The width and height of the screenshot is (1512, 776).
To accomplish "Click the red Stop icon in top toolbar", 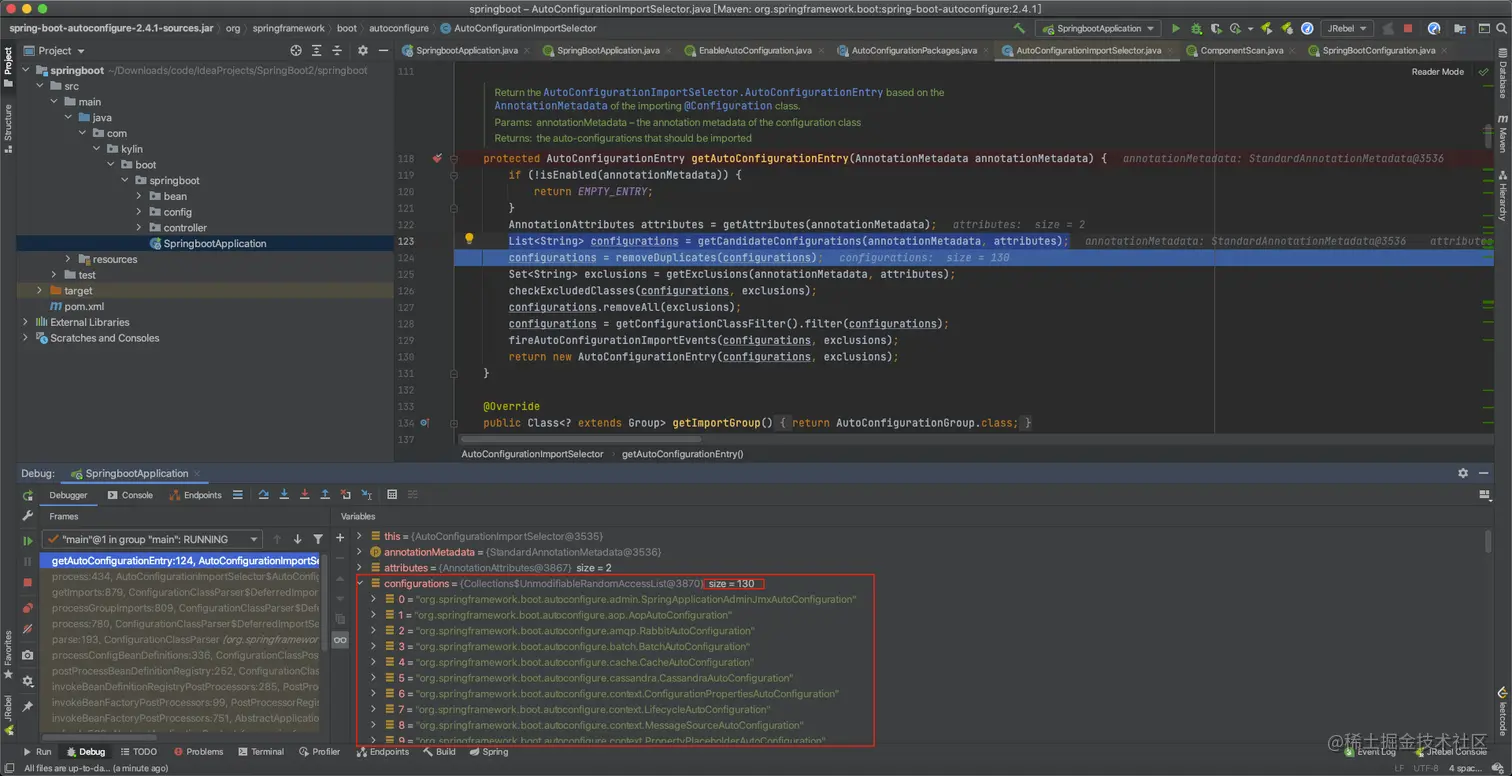I will (x=1408, y=29).
